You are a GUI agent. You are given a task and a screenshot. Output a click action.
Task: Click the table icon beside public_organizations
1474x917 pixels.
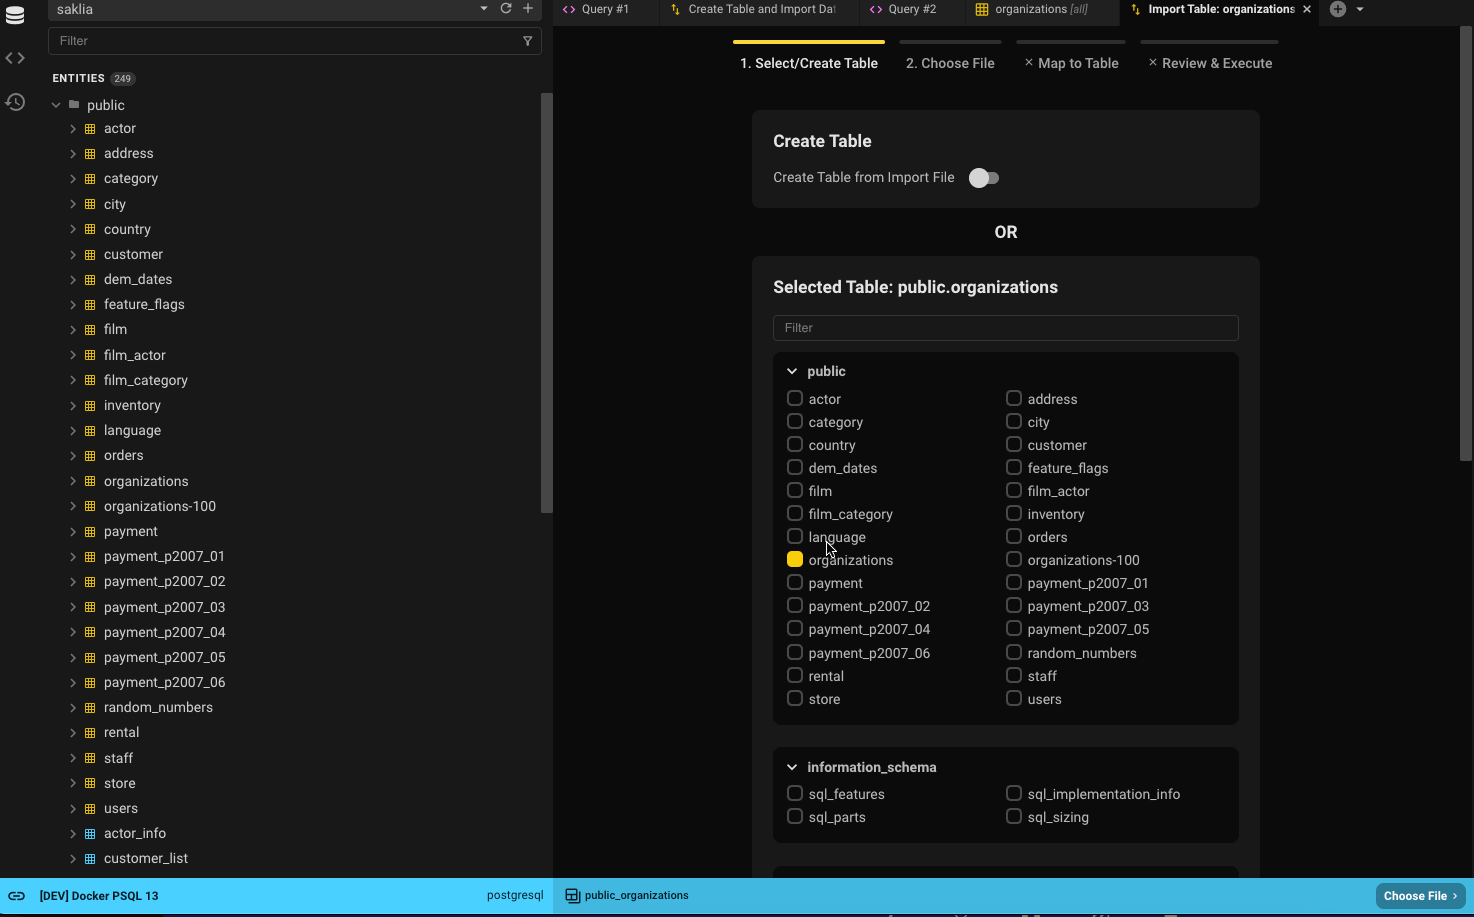click(x=572, y=896)
